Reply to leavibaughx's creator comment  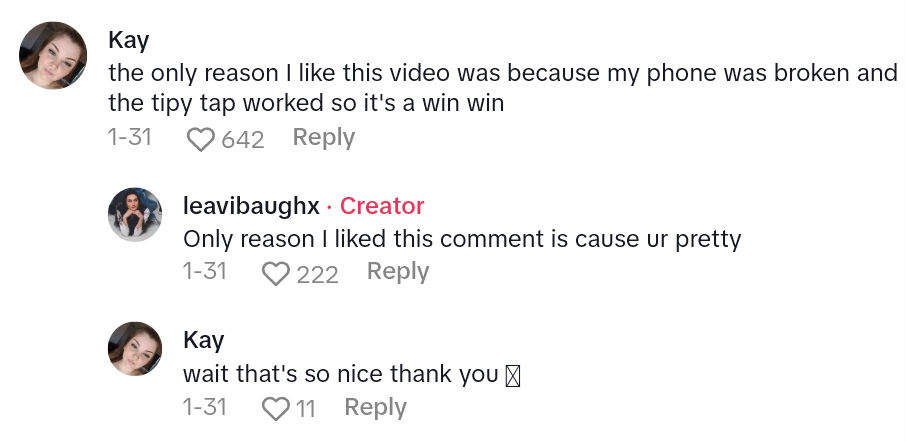tap(398, 271)
